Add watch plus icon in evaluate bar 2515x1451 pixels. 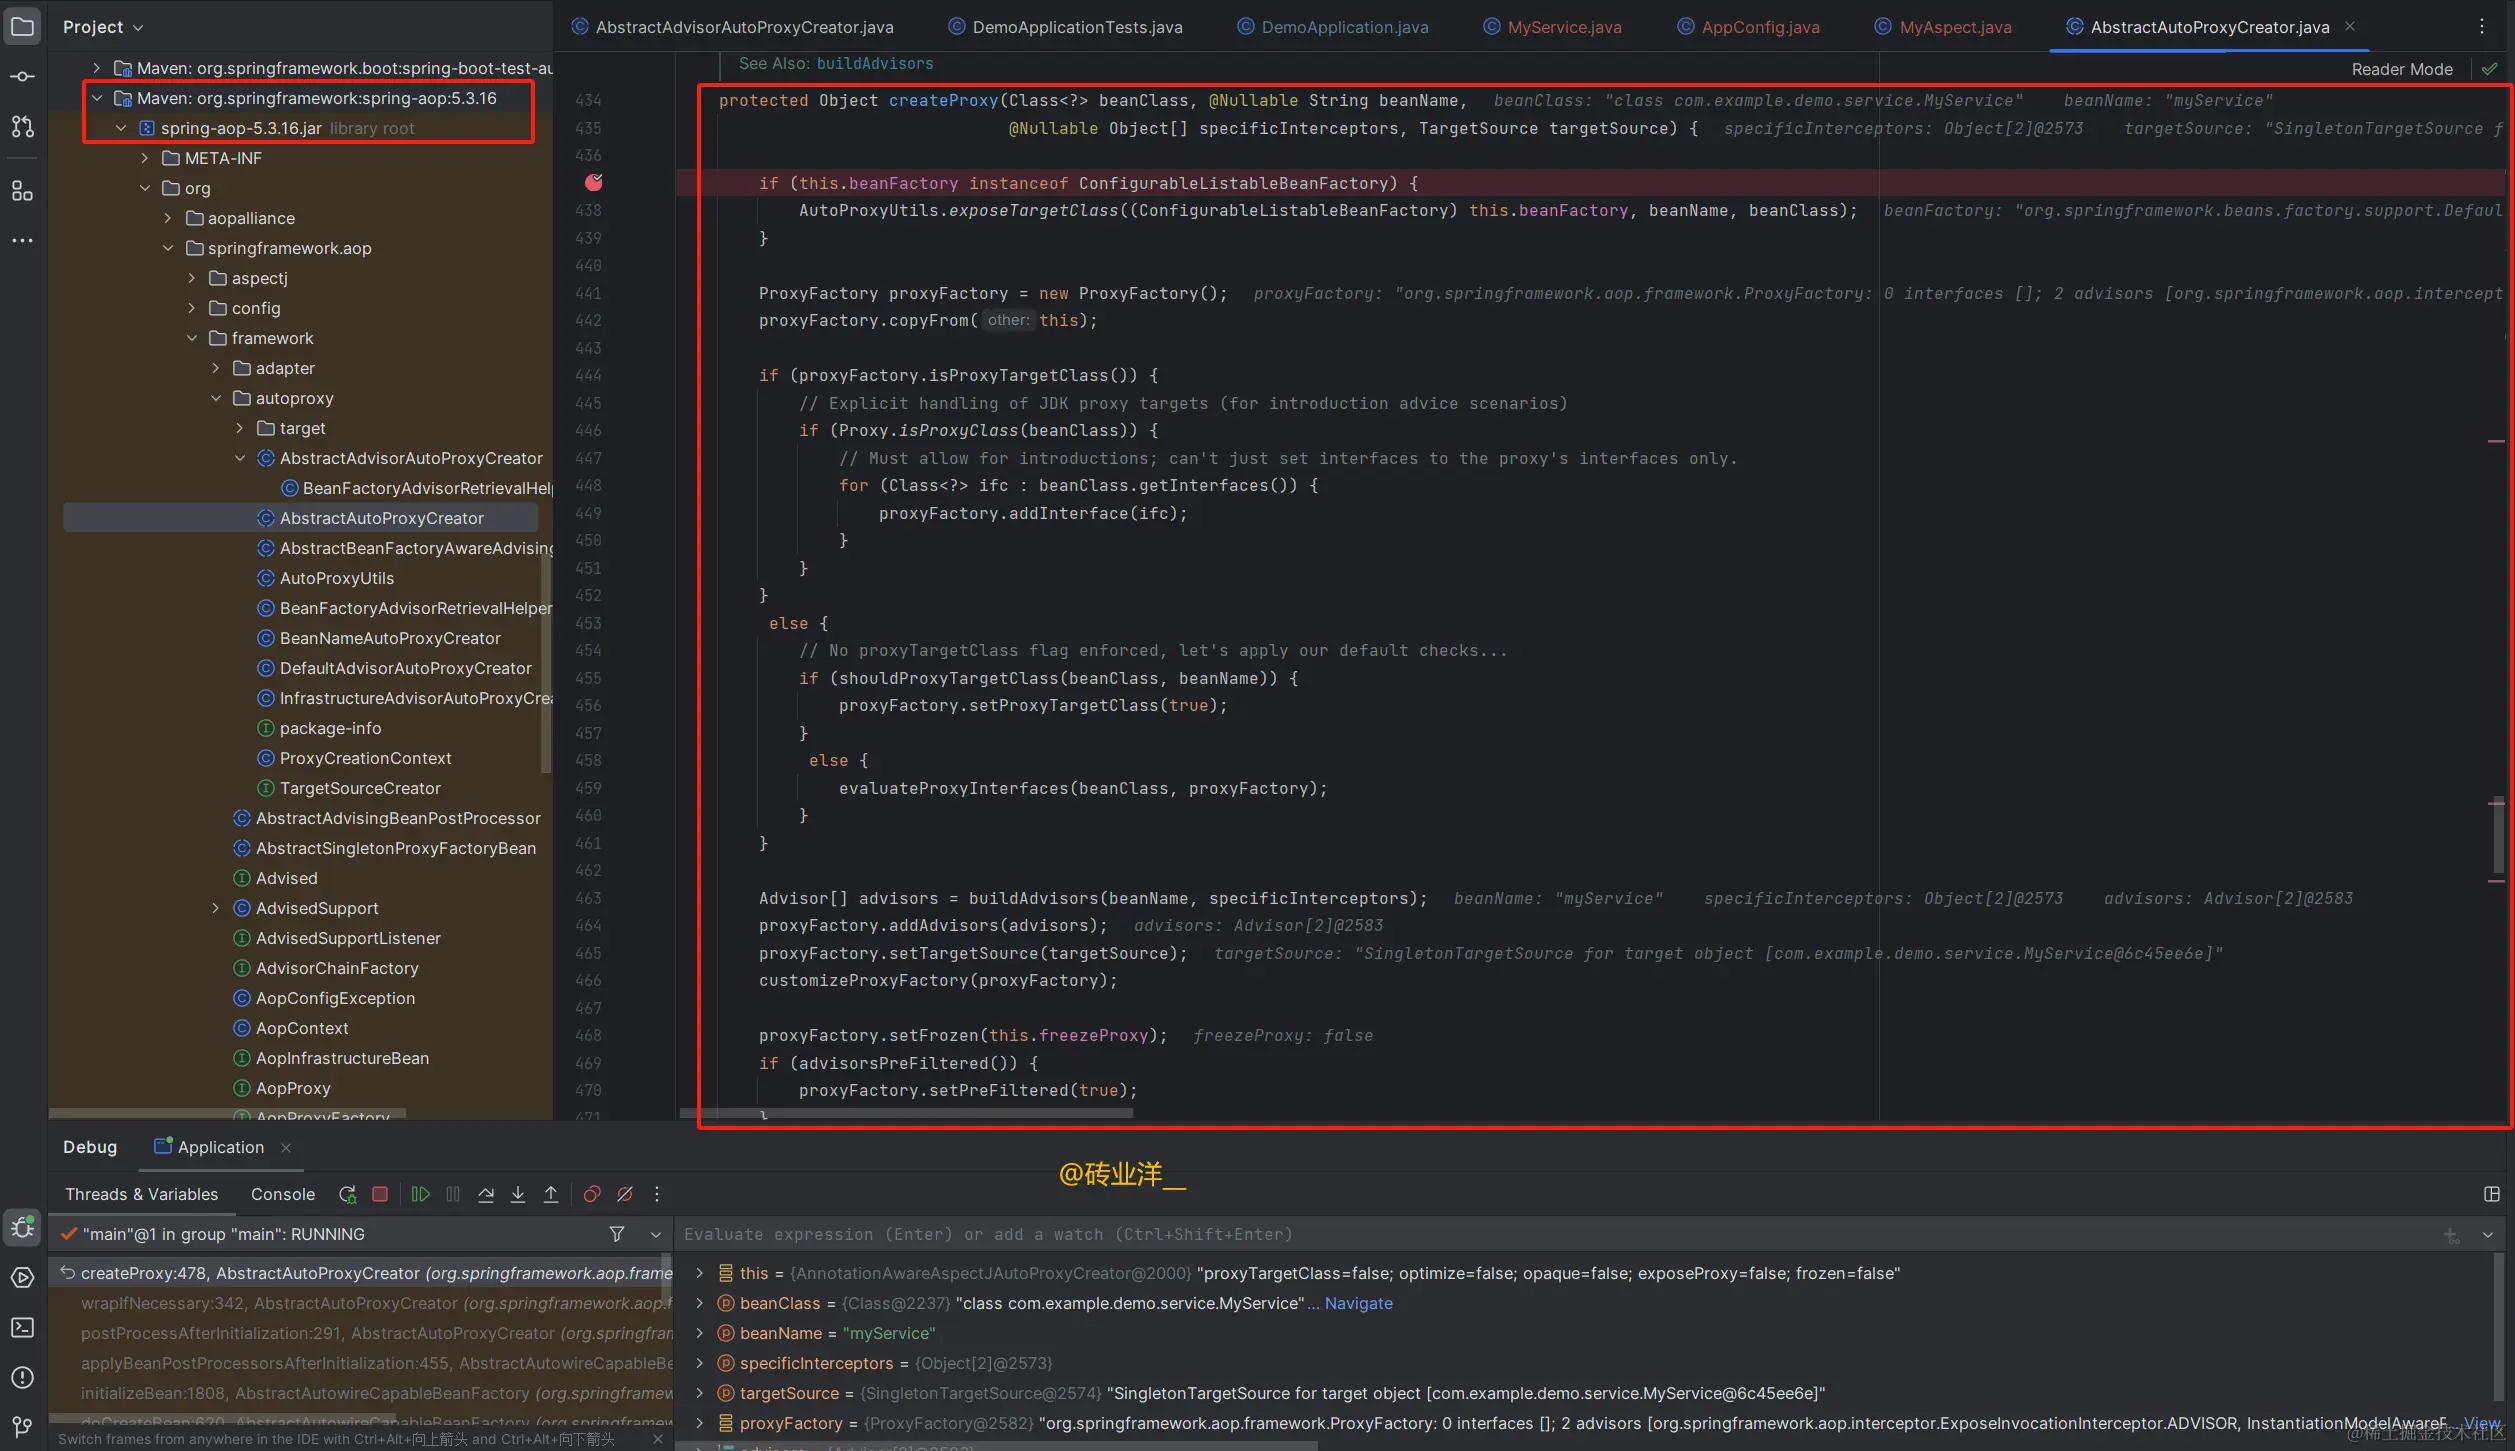2452,1236
